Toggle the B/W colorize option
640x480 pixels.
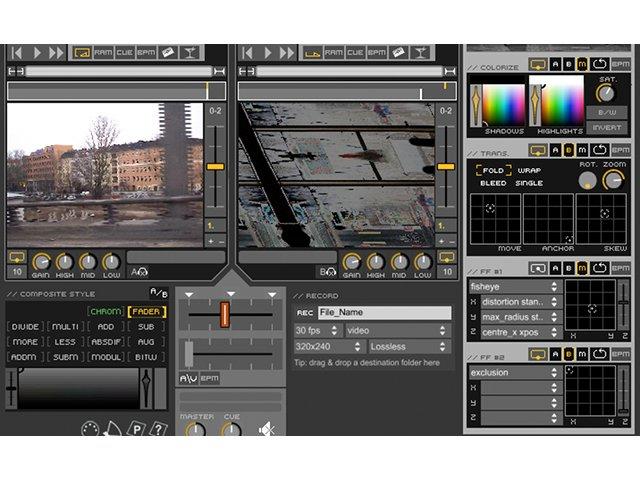tap(607, 112)
